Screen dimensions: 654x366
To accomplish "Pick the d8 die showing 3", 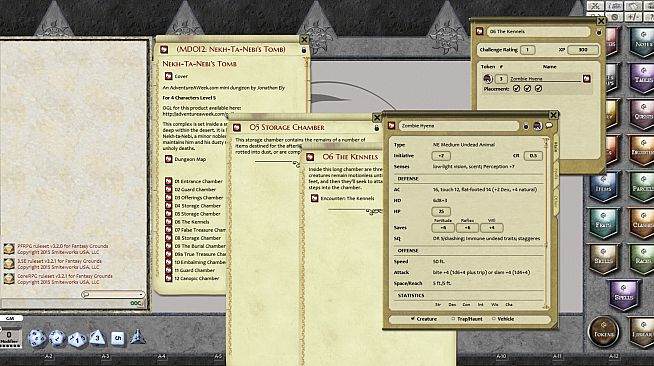I will tap(97, 337).
